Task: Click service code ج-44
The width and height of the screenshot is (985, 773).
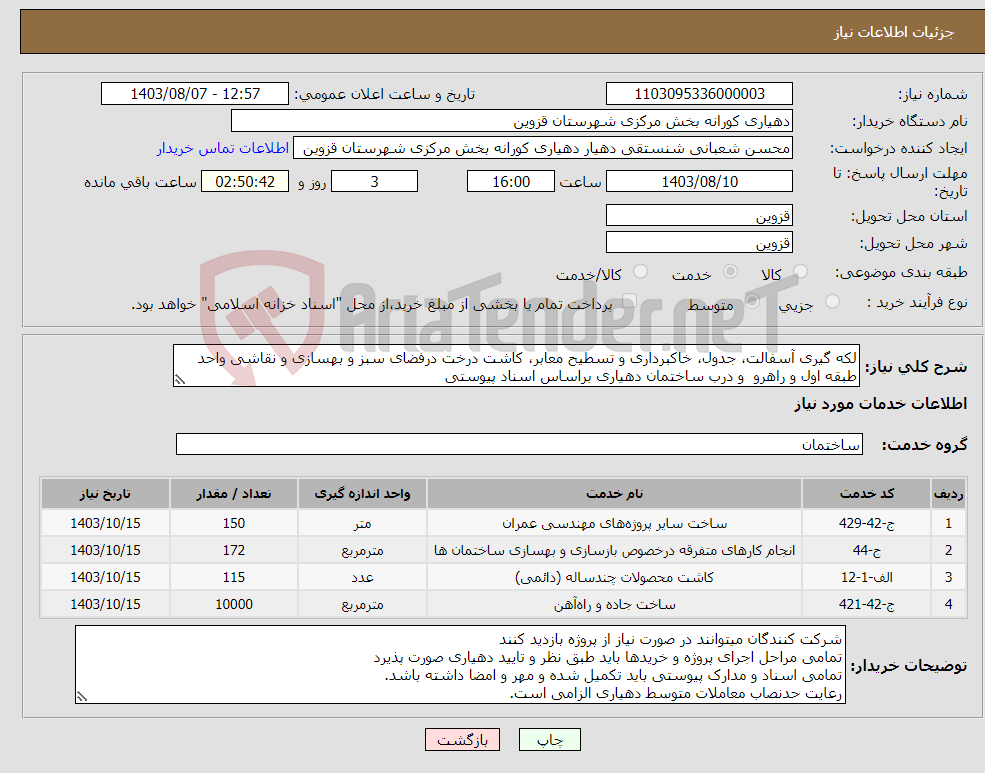Action: pos(866,550)
